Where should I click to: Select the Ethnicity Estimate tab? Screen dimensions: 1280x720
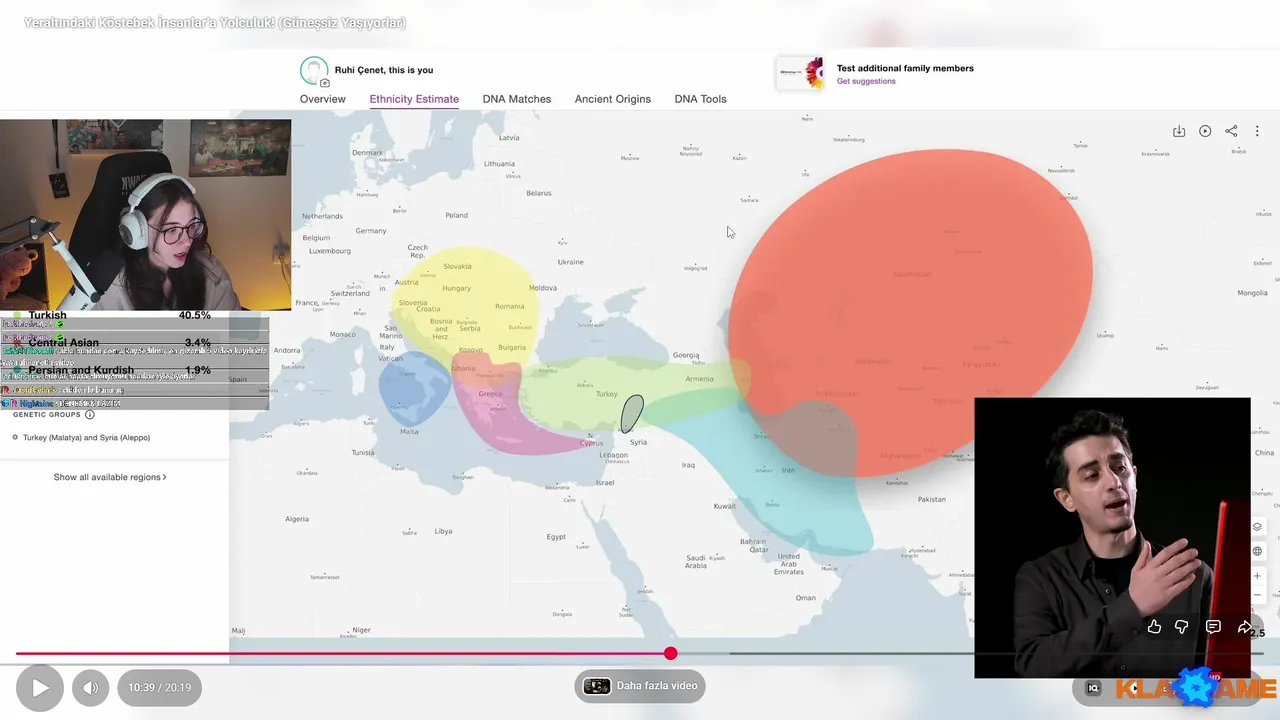point(414,99)
